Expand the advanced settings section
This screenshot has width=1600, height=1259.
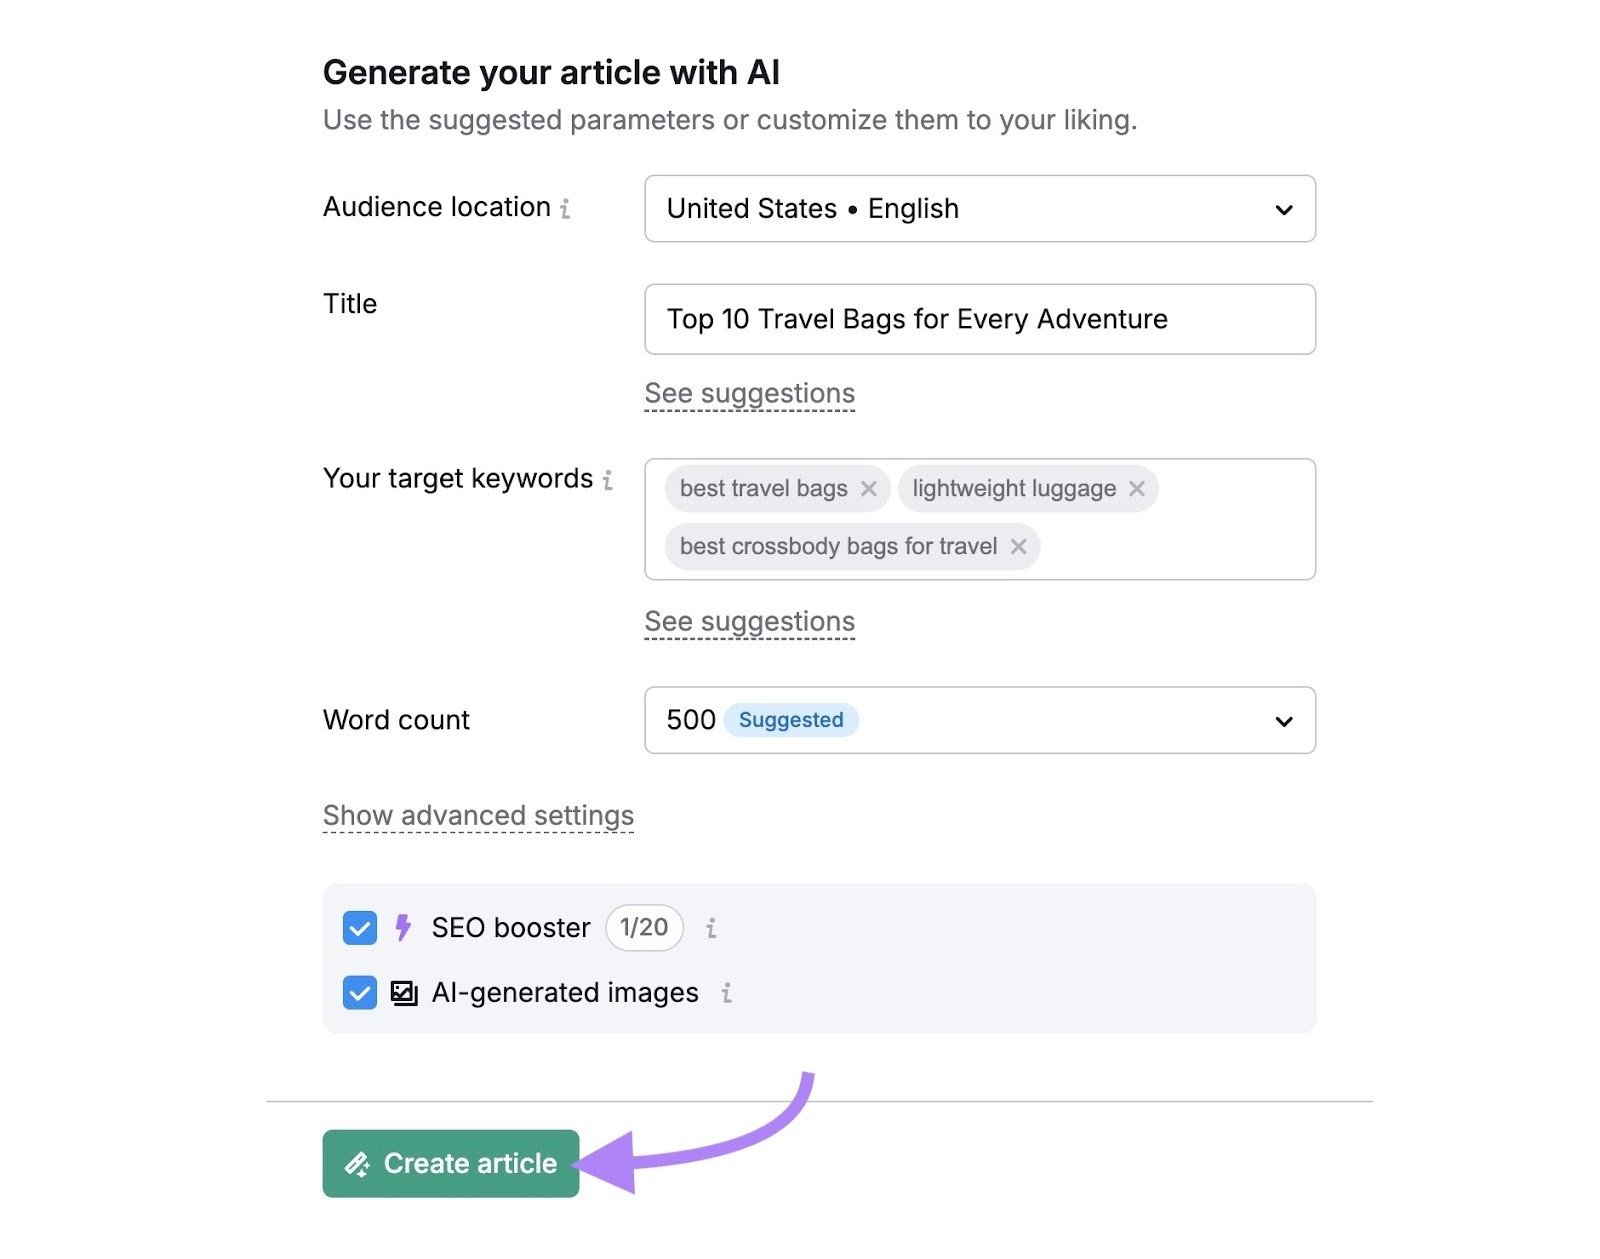(x=477, y=815)
